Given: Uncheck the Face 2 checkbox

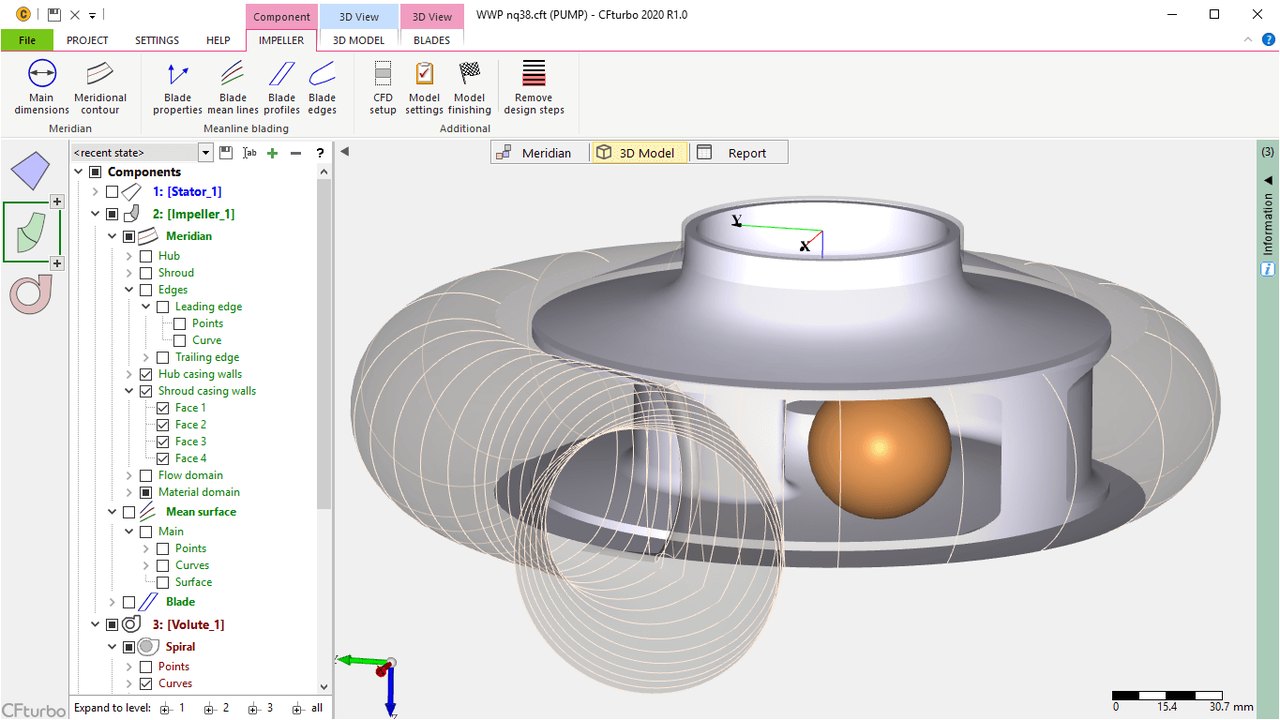Looking at the screenshot, I should pos(163,425).
